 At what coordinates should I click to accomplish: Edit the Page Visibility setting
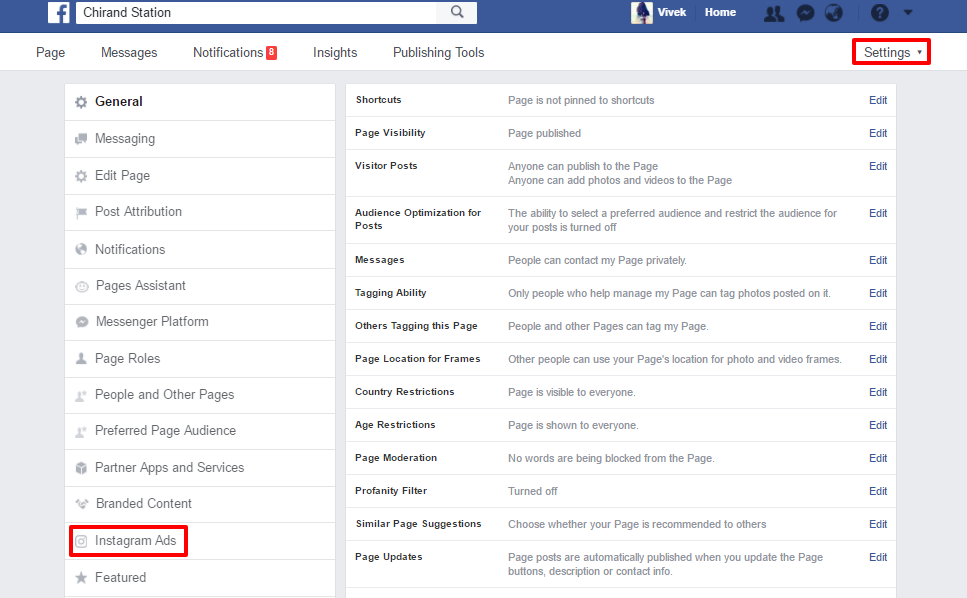click(878, 133)
